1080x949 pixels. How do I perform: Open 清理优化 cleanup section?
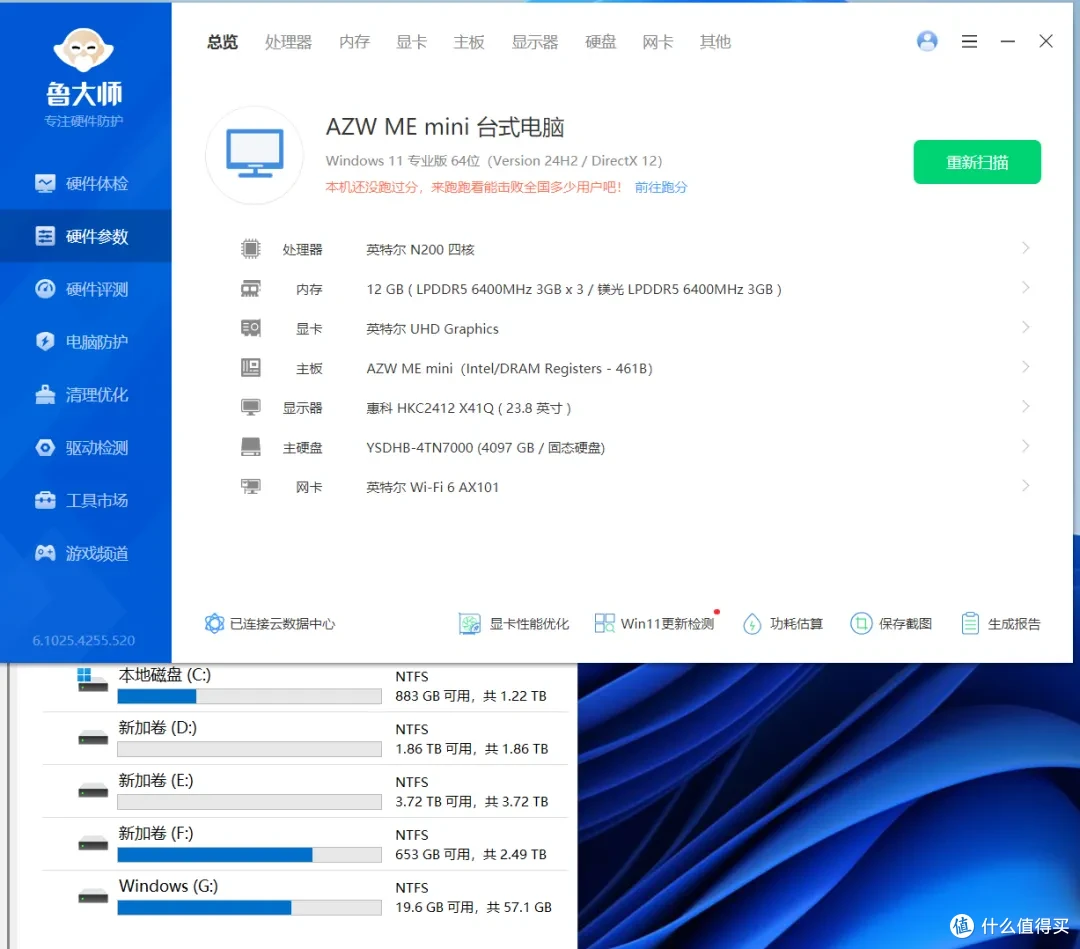tap(85, 395)
